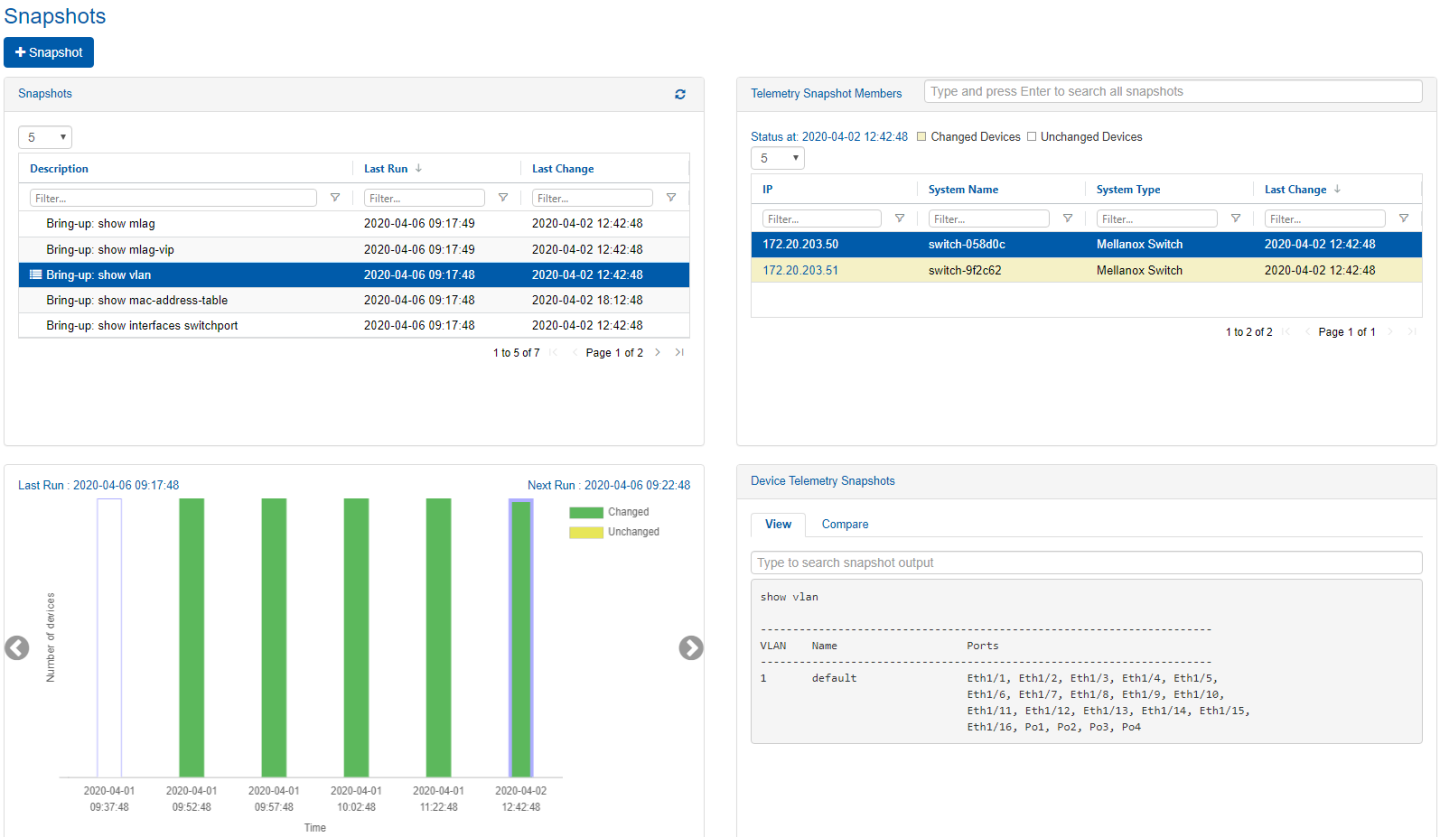Switch to the Compare tab

tap(844, 524)
